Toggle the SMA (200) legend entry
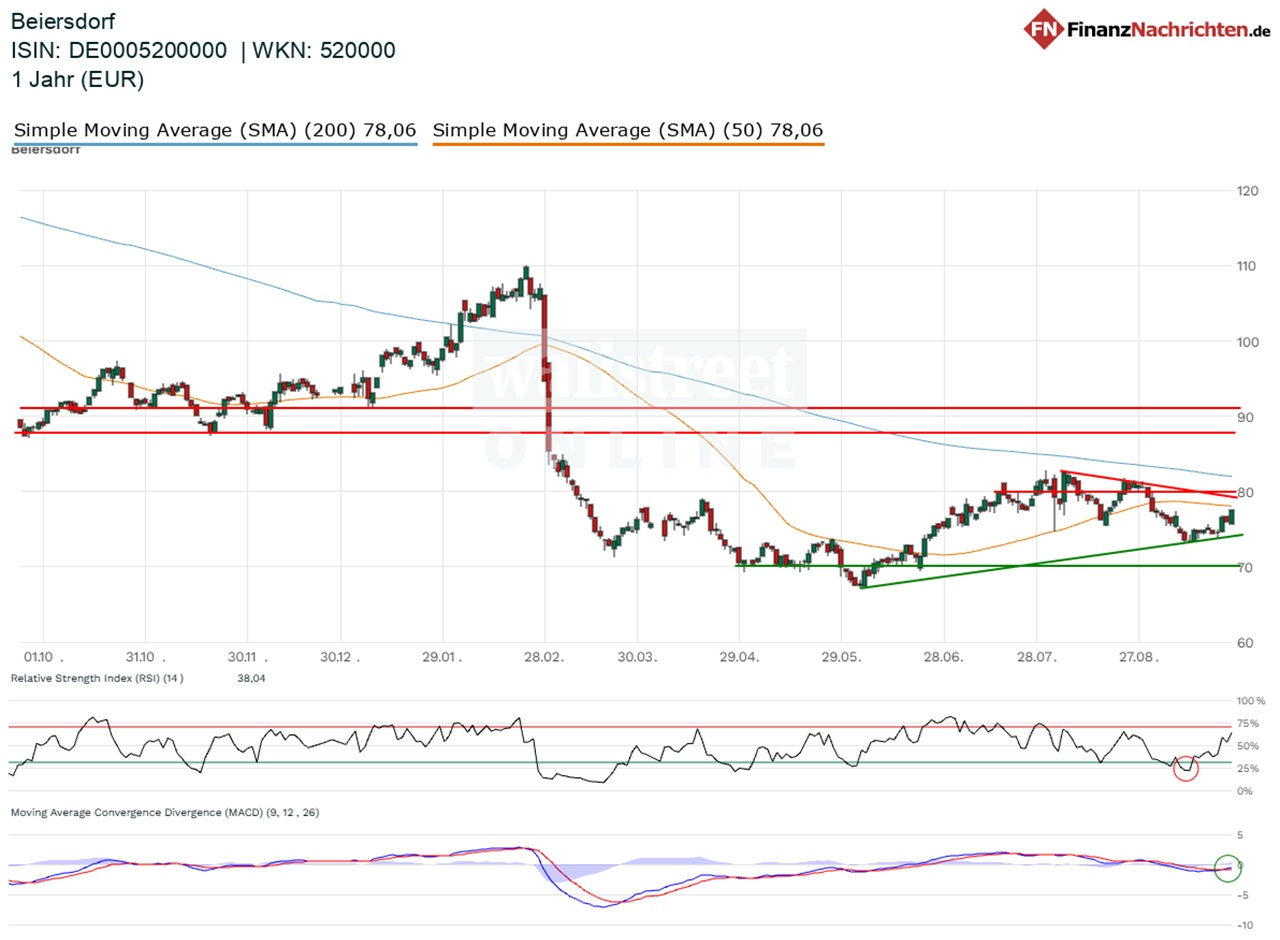The image size is (1280, 940). 214,130
